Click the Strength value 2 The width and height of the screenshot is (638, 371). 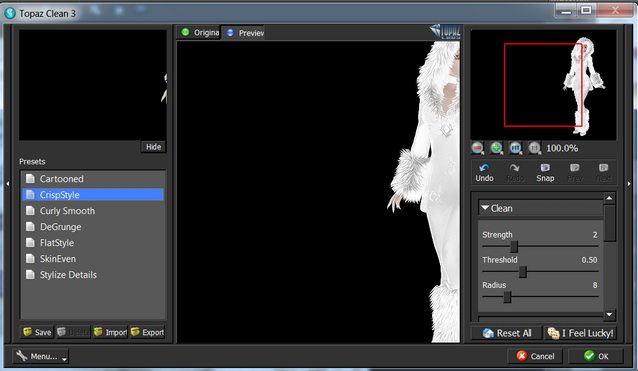pos(595,235)
